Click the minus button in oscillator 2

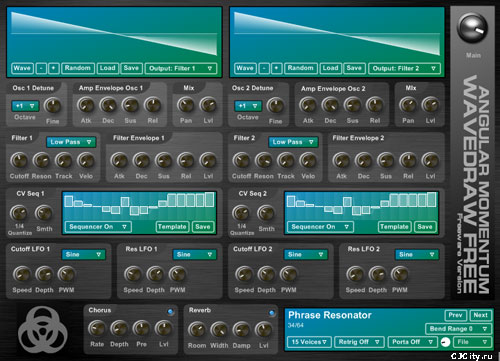[264, 68]
